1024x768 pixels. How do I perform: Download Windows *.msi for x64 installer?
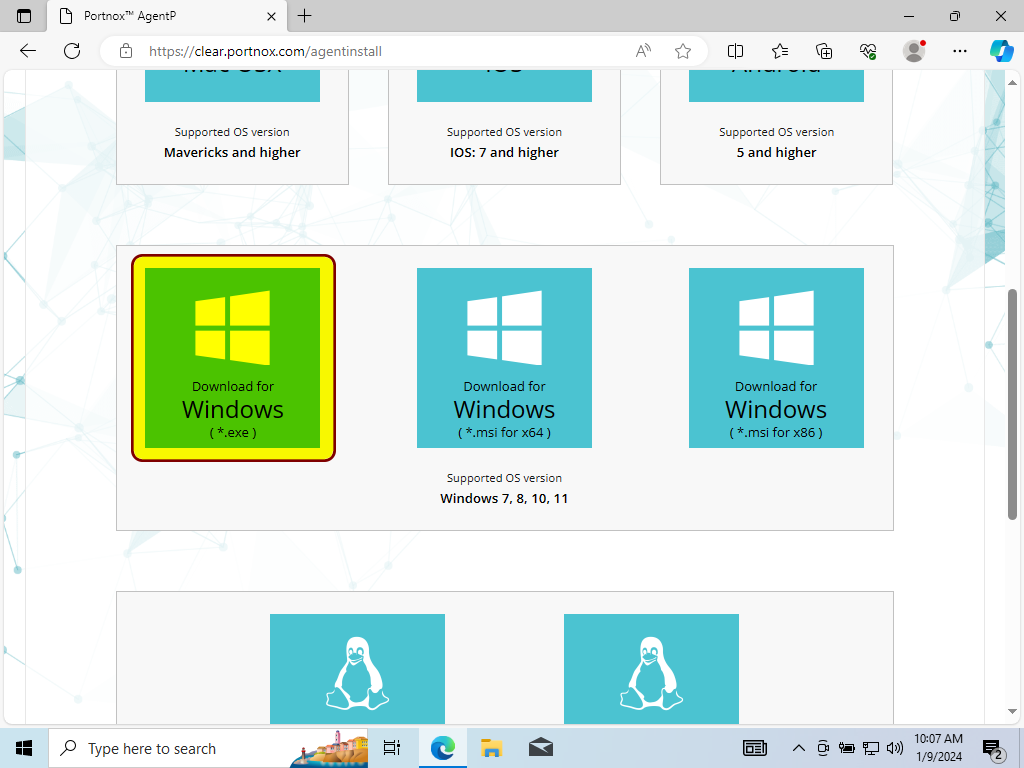[x=504, y=358]
